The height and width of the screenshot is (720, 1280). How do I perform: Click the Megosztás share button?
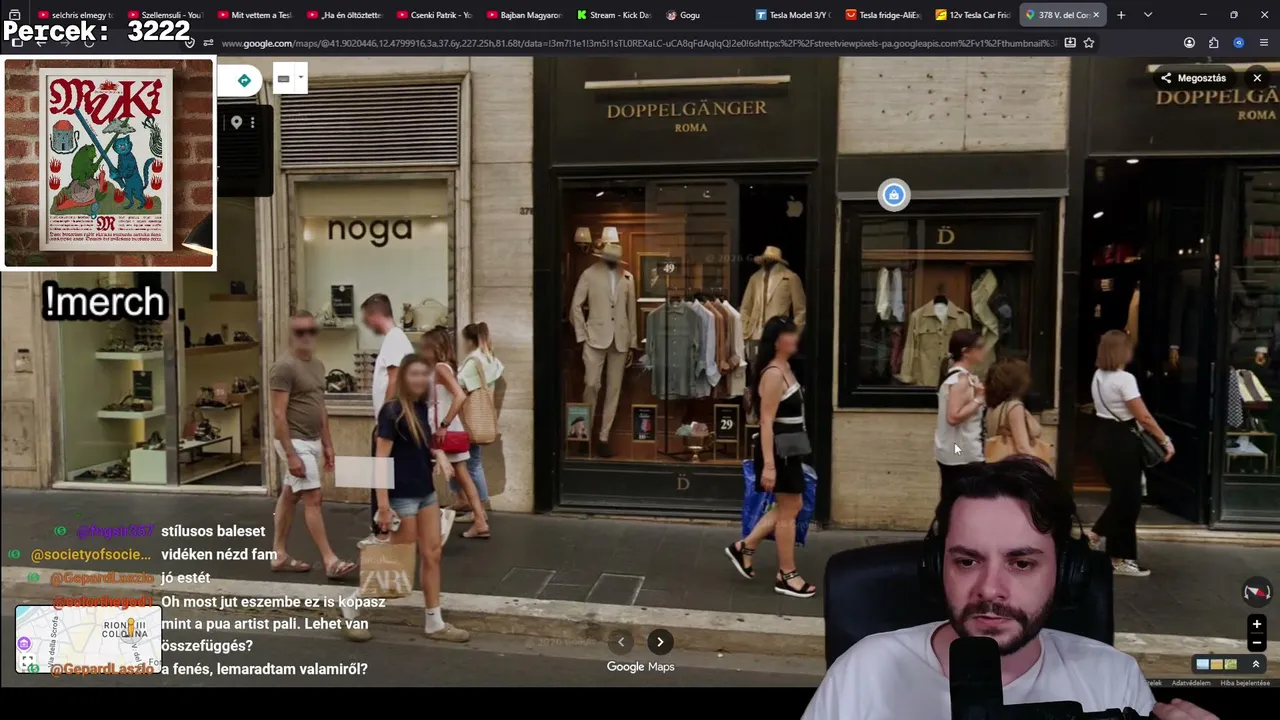[x=1193, y=78]
